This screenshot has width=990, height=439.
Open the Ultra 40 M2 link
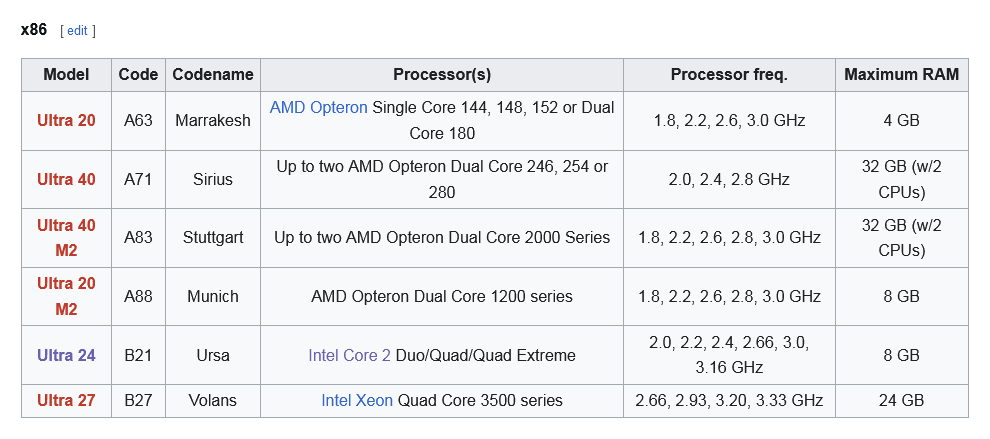coord(66,238)
